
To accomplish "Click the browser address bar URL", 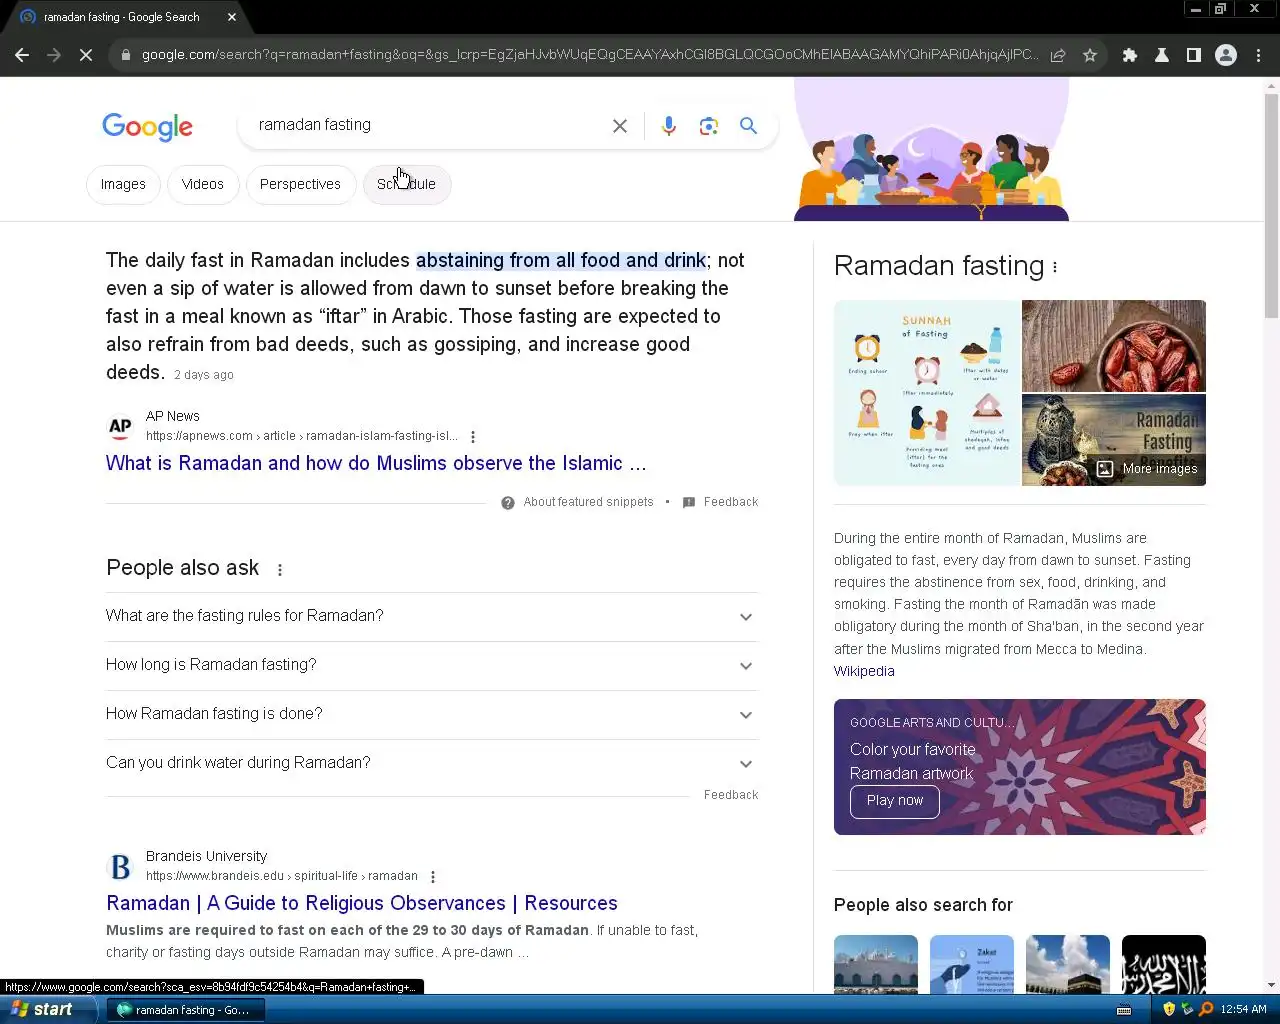I will click(x=590, y=55).
